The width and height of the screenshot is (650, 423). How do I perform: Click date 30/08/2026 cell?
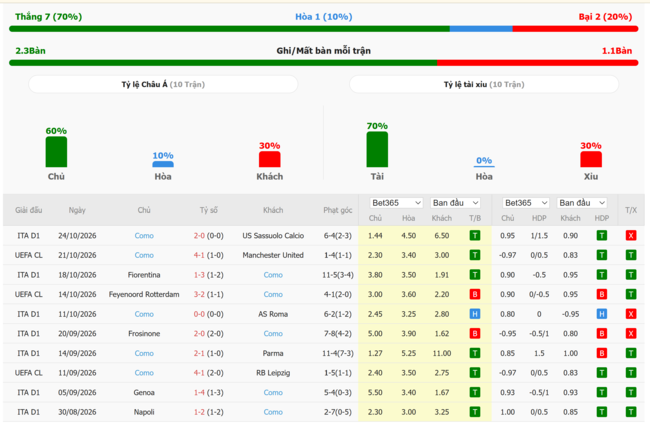pos(77,412)
